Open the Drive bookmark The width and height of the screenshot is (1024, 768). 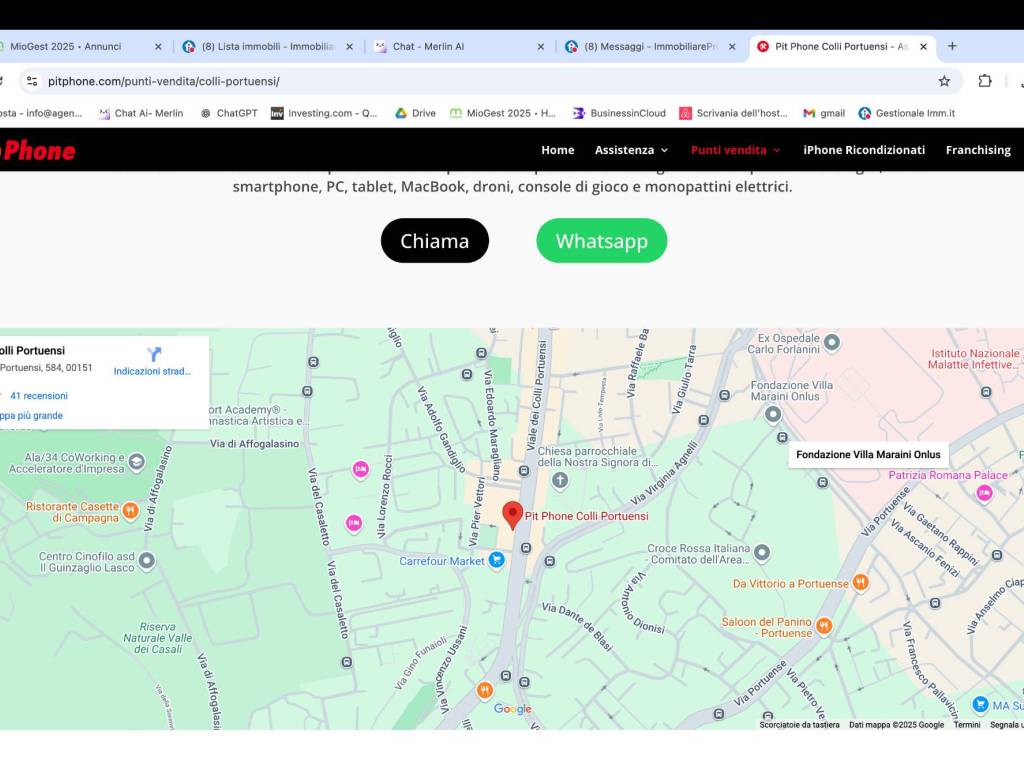click(415, 113)
